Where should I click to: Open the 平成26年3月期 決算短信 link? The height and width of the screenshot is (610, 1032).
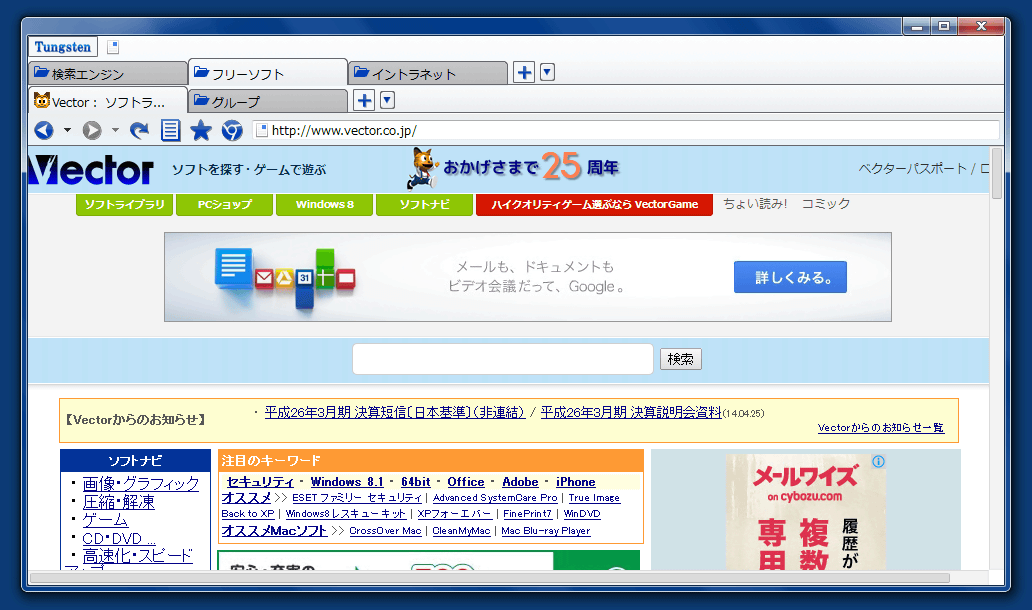[395, 413]
